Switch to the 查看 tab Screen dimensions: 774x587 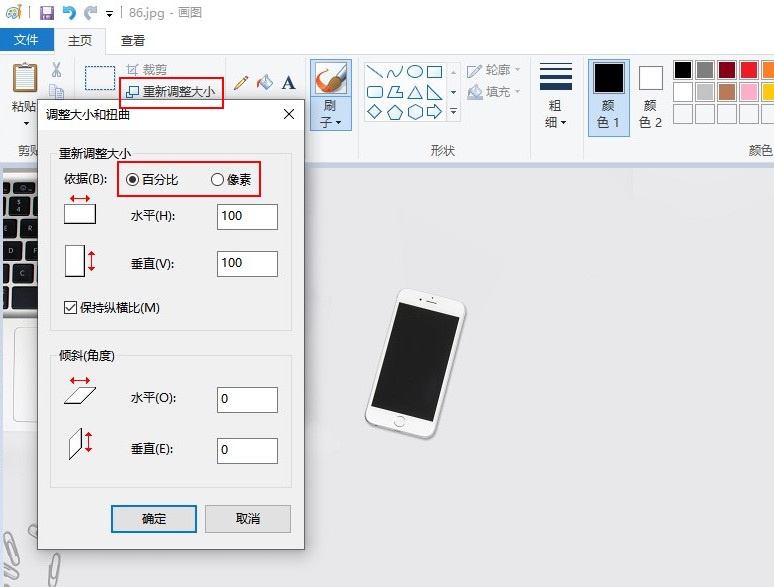point(133,40)
